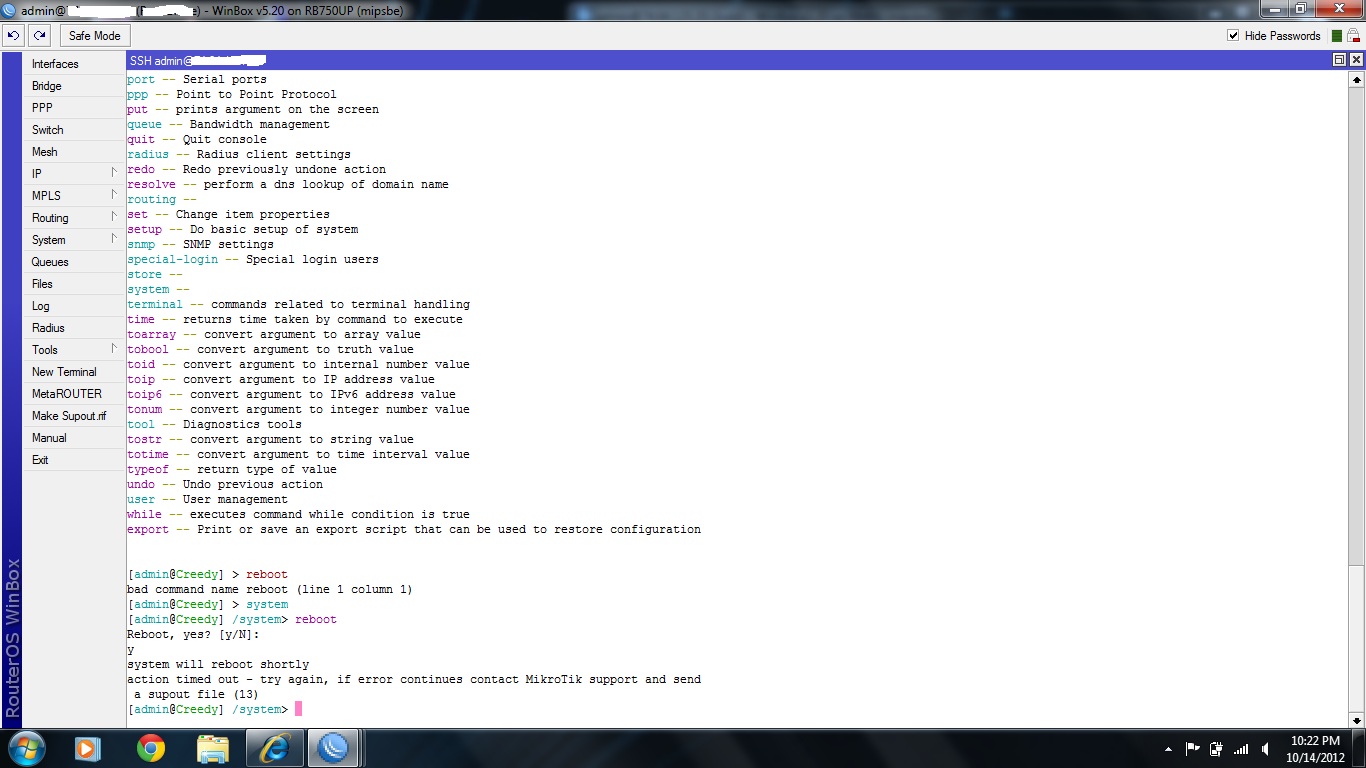
Task: Launch Google Chrome from the taskbar
Action: (x=151, y=748)
